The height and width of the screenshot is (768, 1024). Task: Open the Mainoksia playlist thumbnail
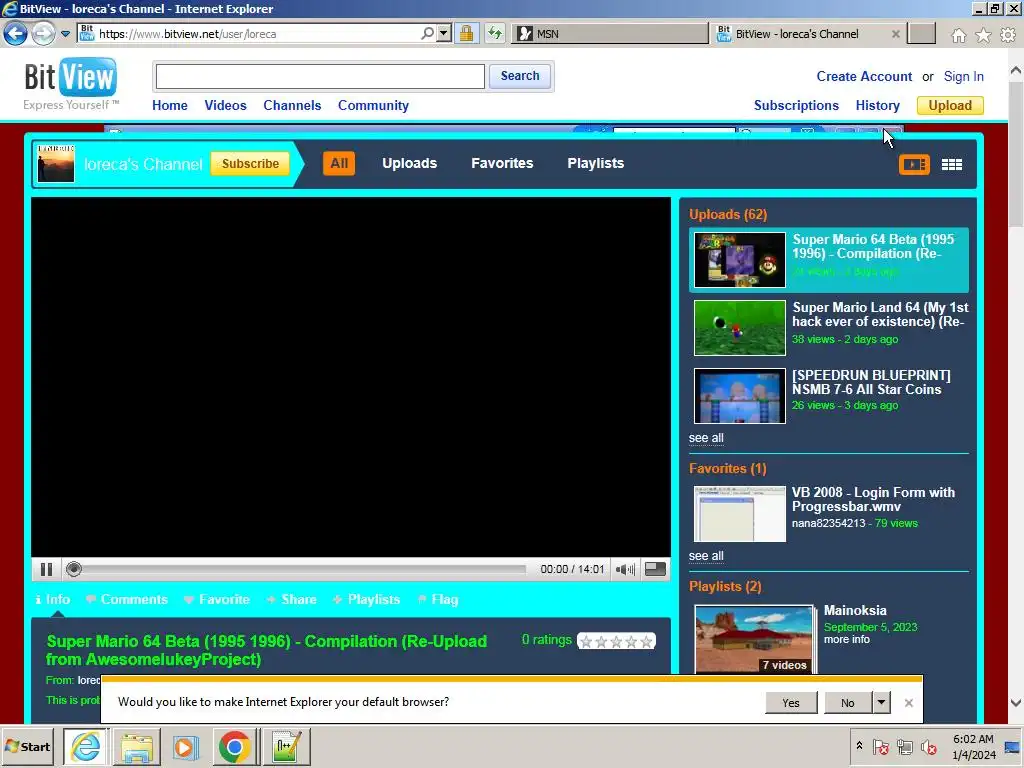(754, 639)
